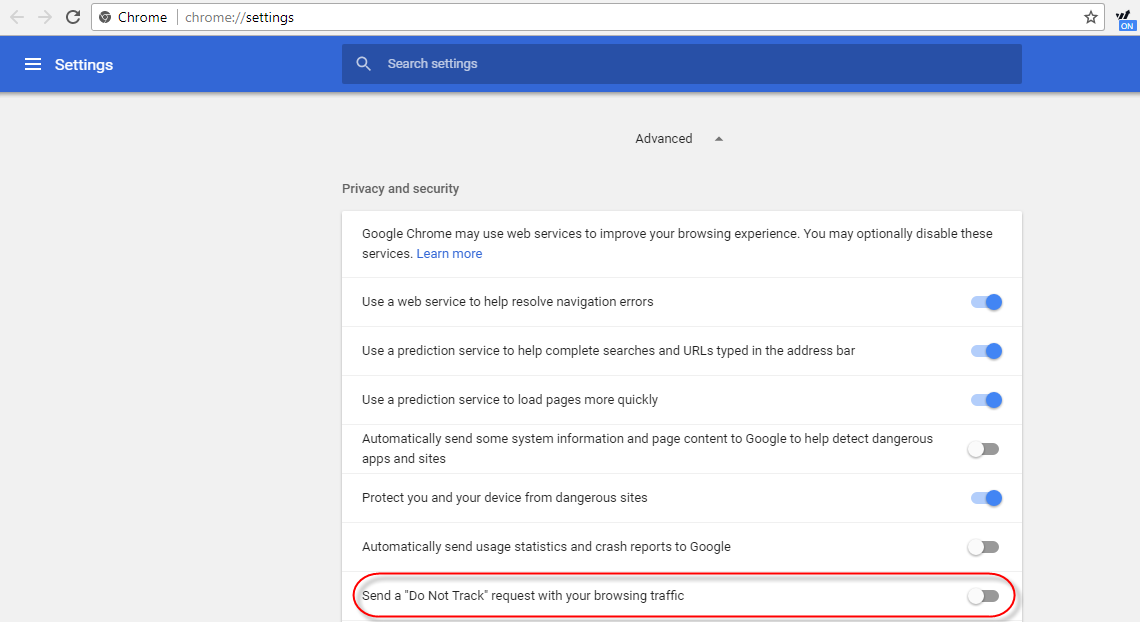This screenshot has height=622, width=1140.
Task: Select the Privacy and security heading
Action: [x=400, y=188]
